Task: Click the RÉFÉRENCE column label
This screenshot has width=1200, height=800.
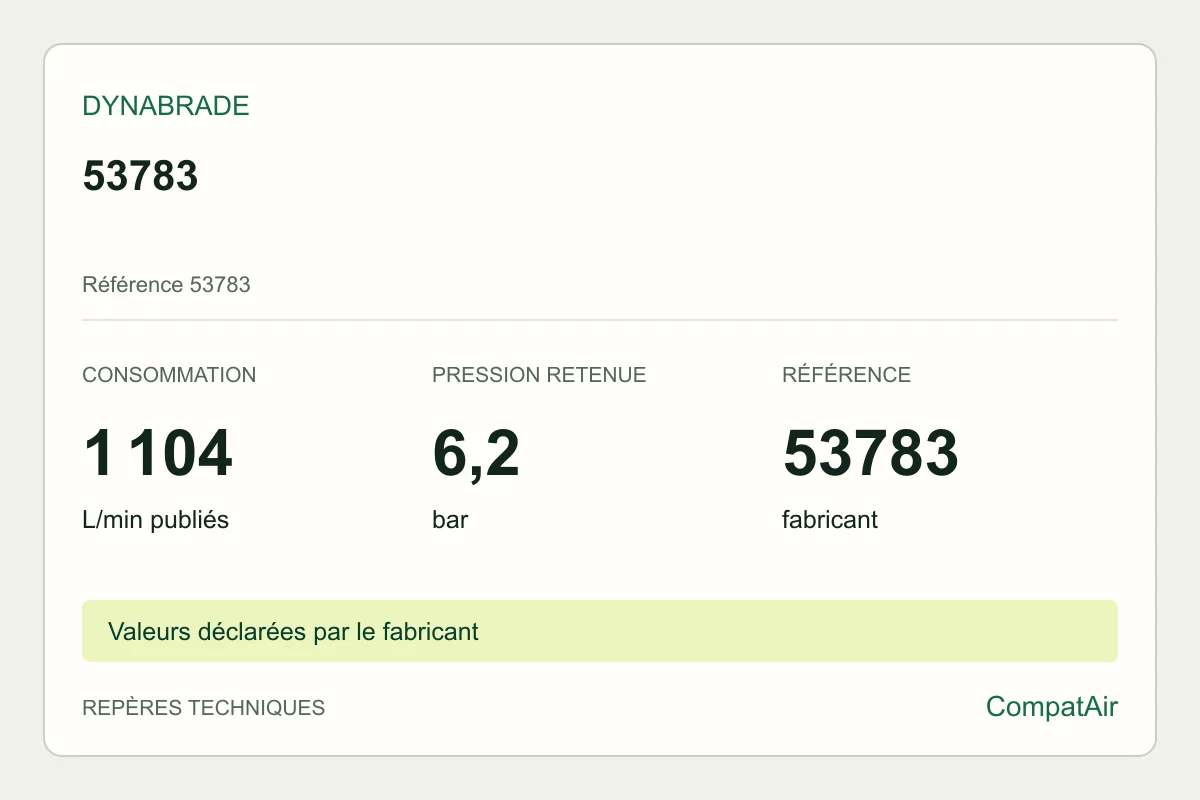Action: [x=846, y=375]
